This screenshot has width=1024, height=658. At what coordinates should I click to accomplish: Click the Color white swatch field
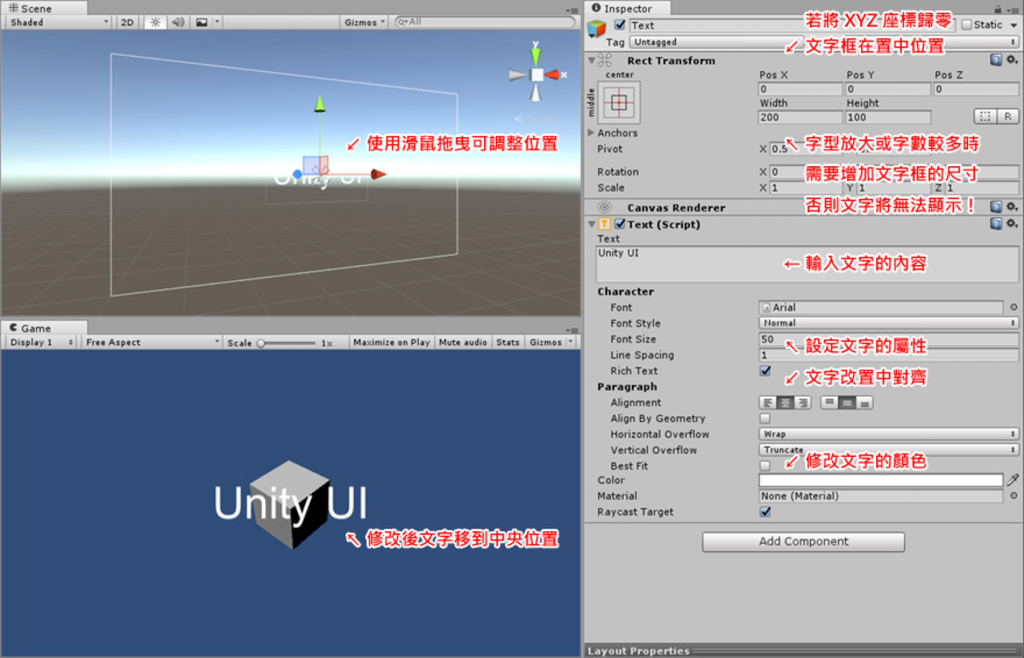pyautogui.click(x=881, y=480)
